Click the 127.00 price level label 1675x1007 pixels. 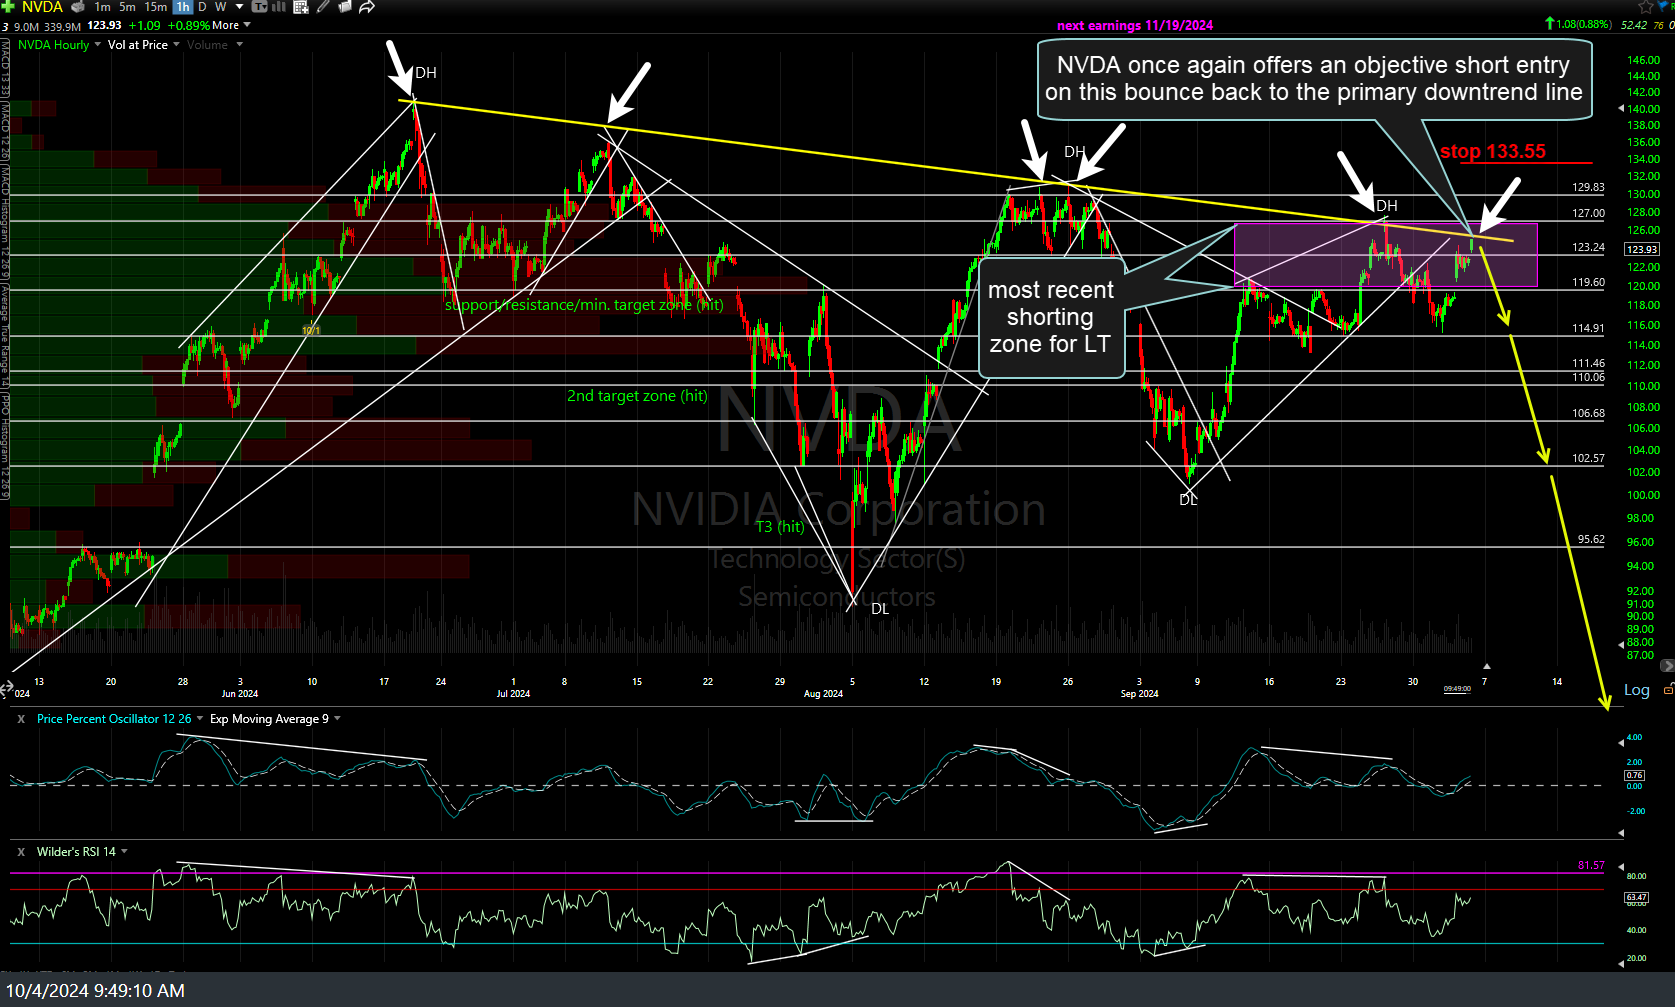click(x=1588, y=213)
